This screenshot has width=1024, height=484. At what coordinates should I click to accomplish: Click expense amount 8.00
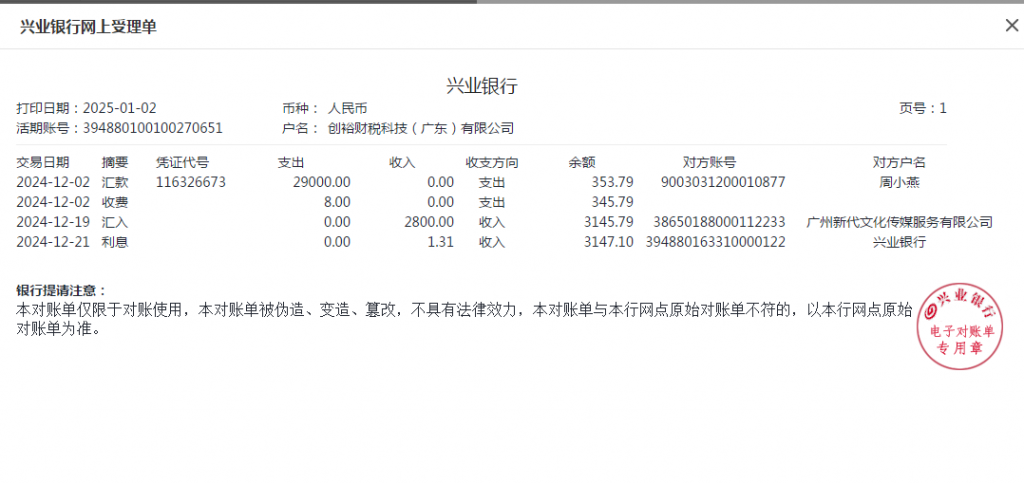coord(337,202)
